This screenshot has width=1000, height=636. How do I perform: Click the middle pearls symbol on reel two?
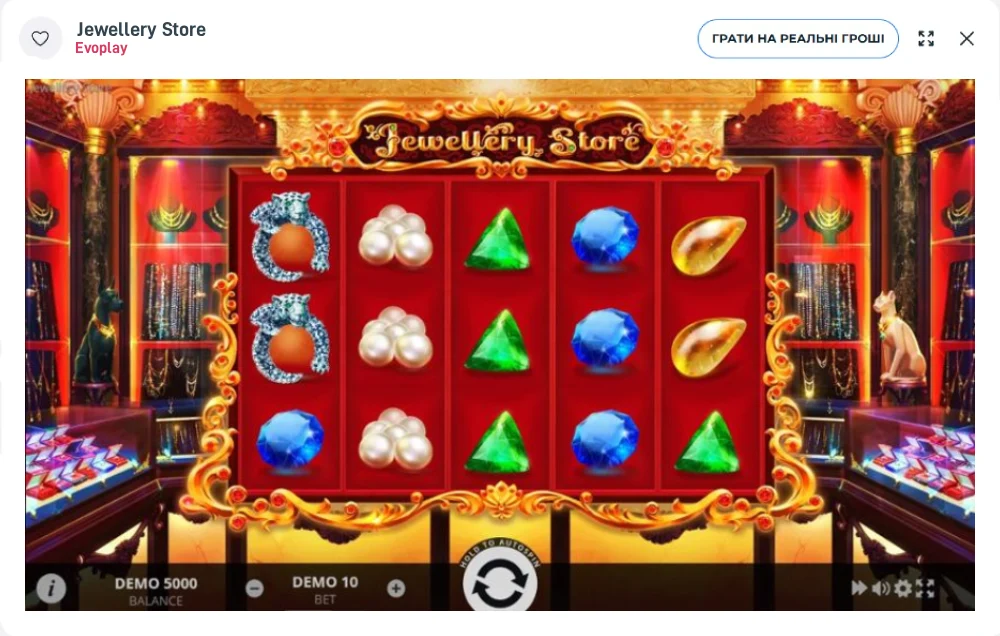[x=395, y=338]
